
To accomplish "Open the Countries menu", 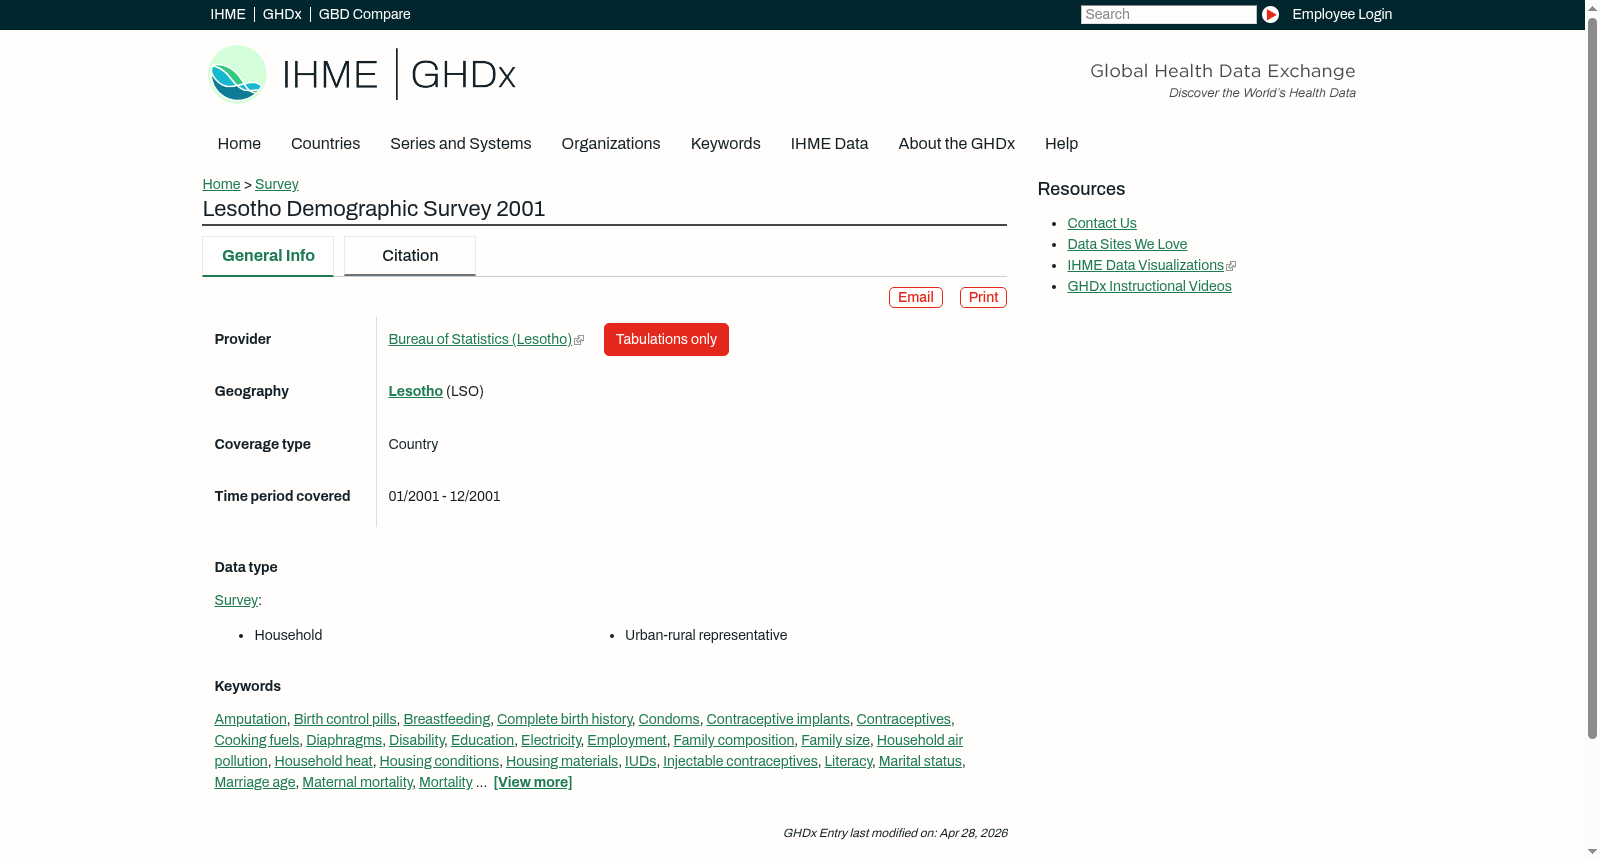I will point(325,144).
